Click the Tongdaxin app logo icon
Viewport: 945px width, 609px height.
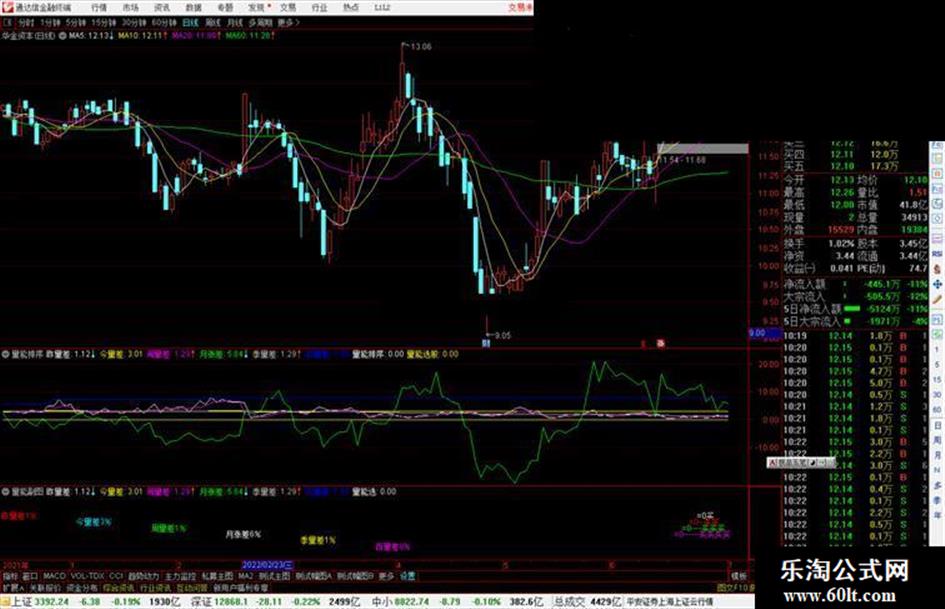(7, 7)
